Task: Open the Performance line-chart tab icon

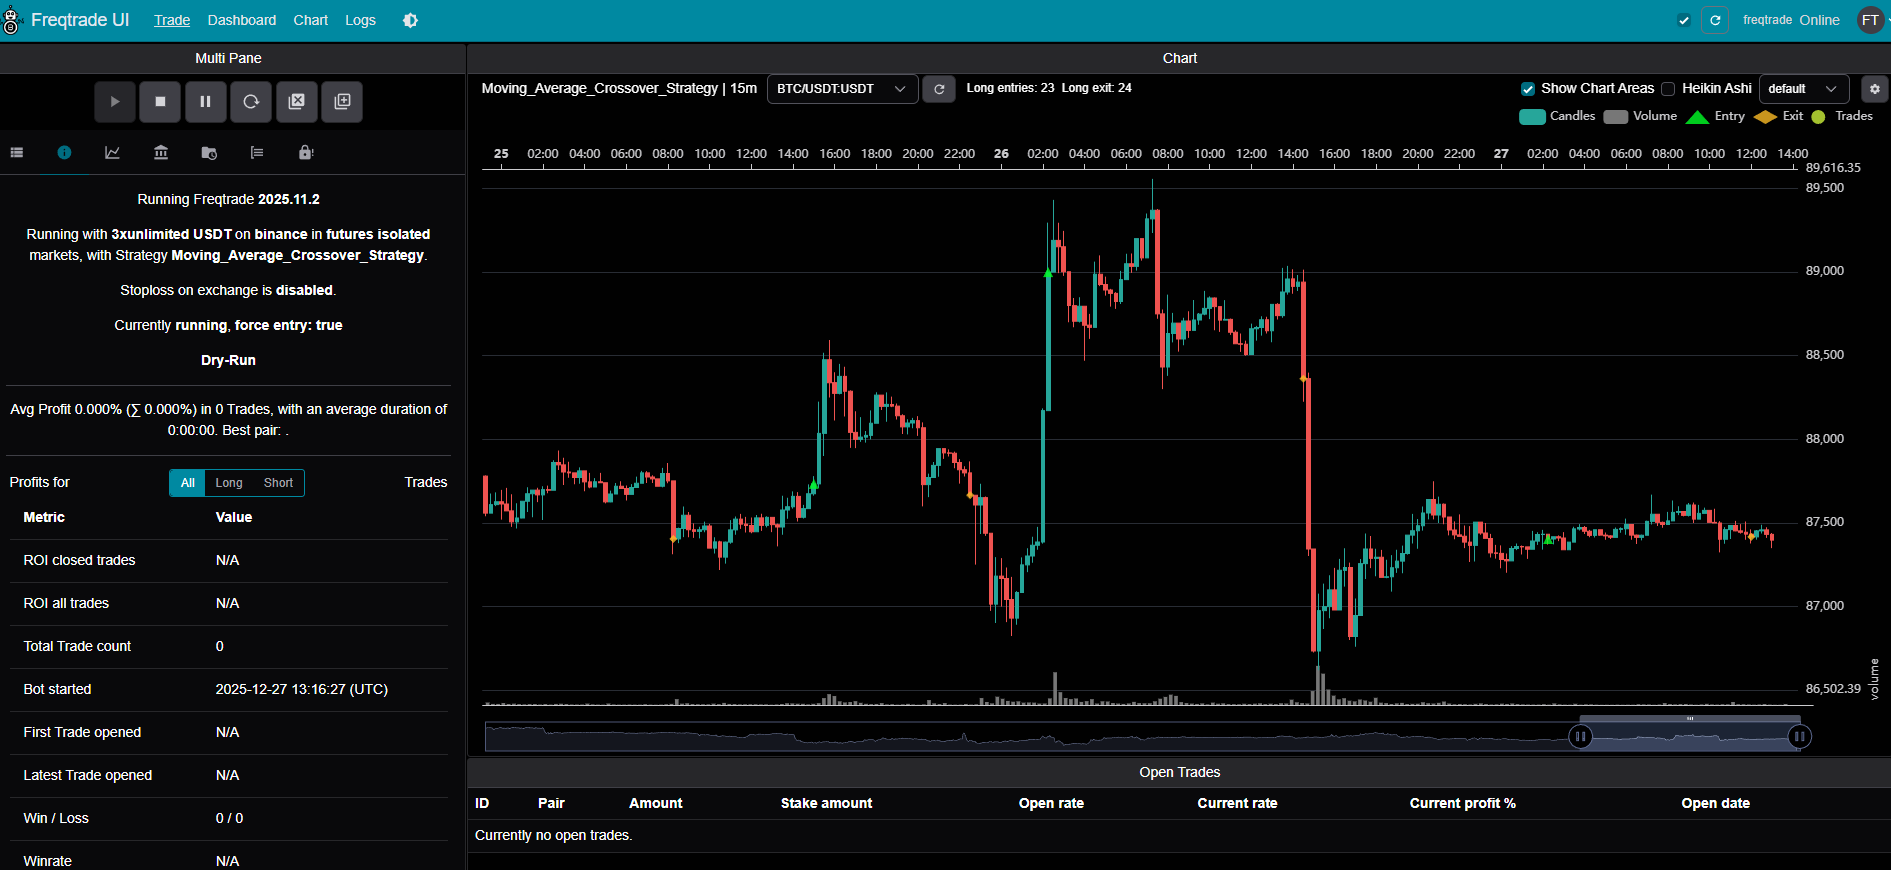Action: [113, 153]
